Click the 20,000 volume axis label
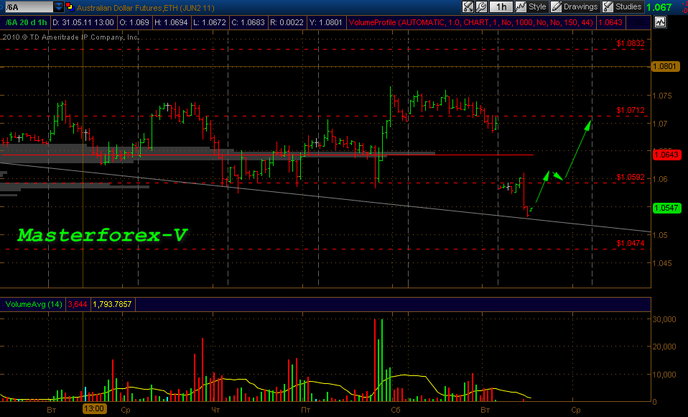This screenshot has height=417, width=688. tap(664, 347)
